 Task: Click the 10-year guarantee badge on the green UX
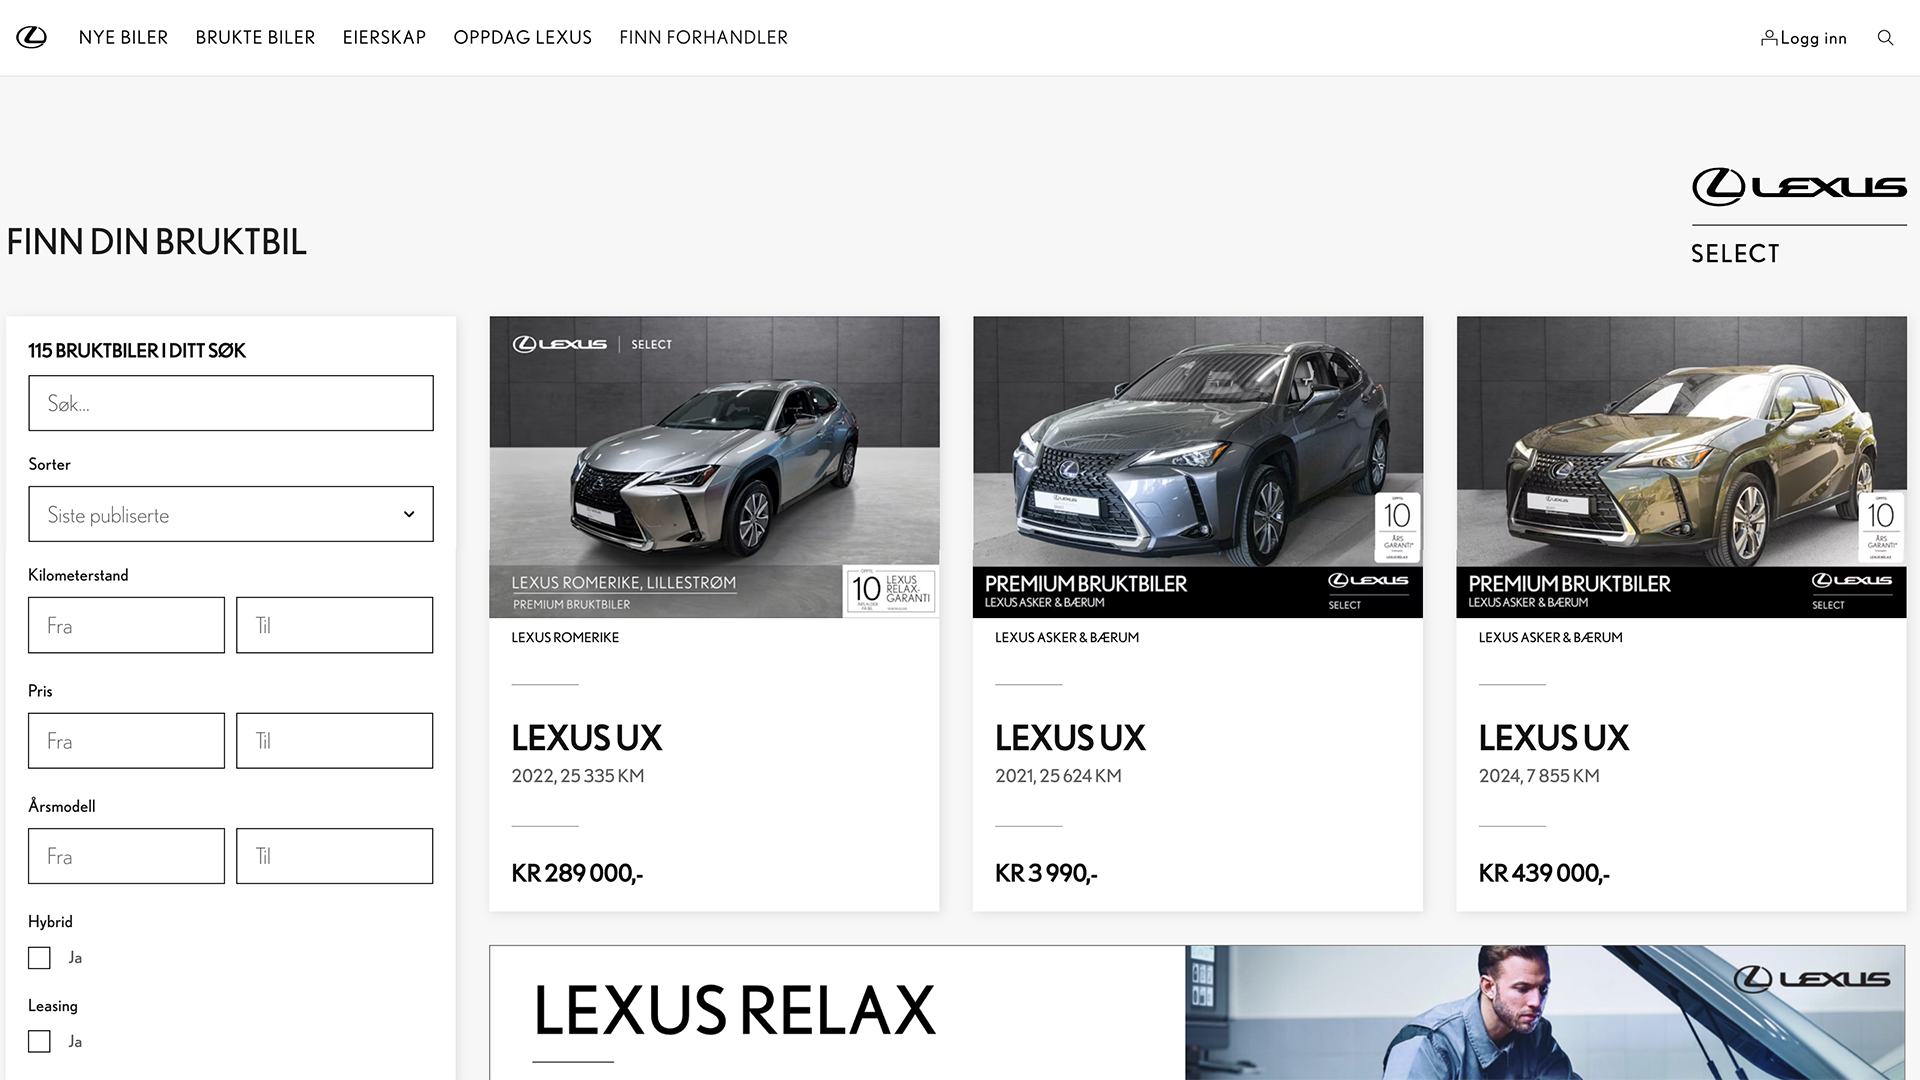pyautogui.click(x=1880, y=526)
